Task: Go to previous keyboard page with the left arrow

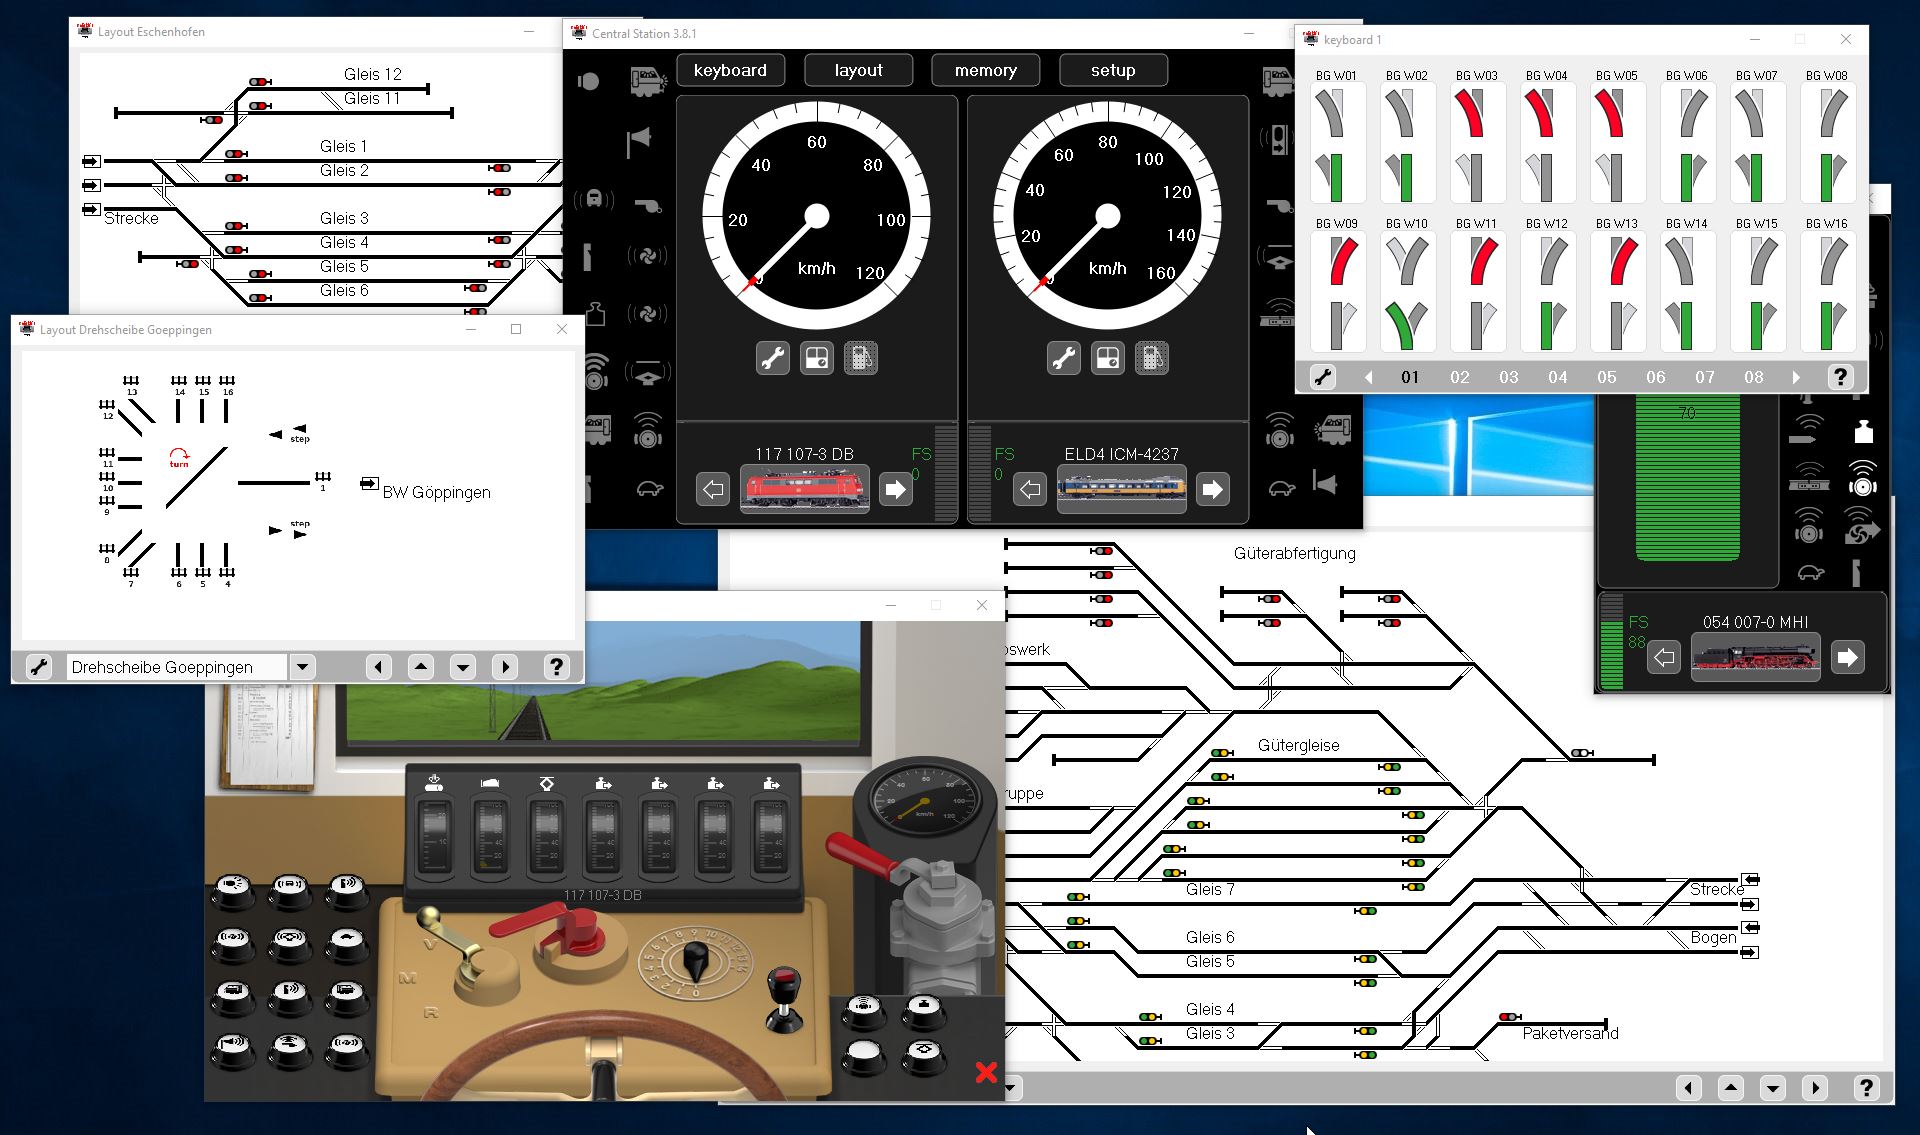Action: 1368,377
